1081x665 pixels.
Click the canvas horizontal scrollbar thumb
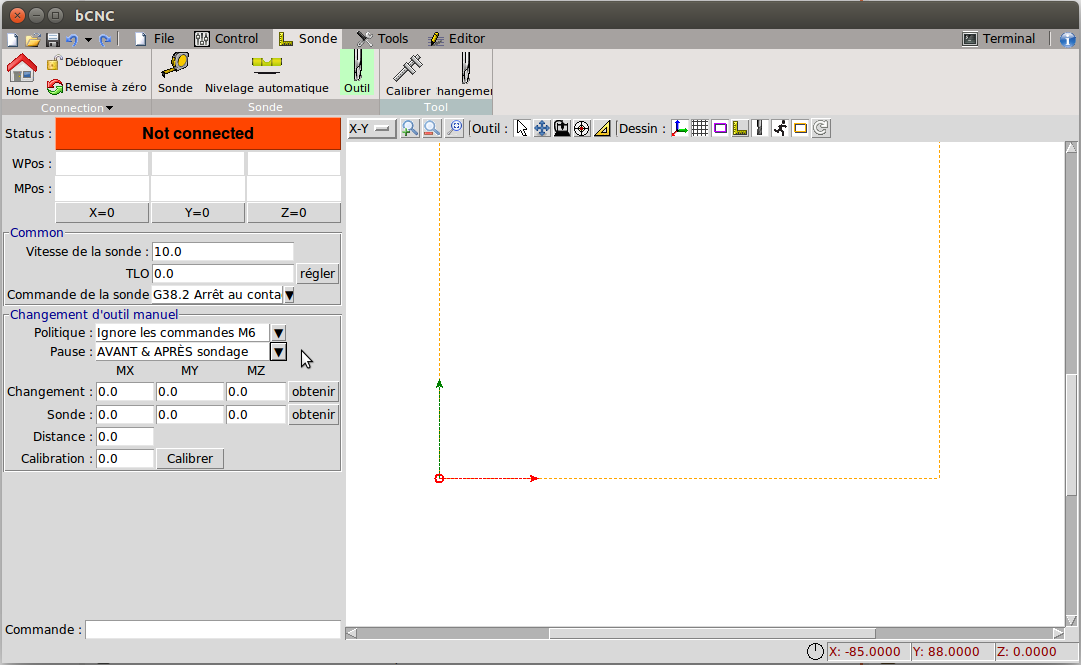[x=712, y=633]
